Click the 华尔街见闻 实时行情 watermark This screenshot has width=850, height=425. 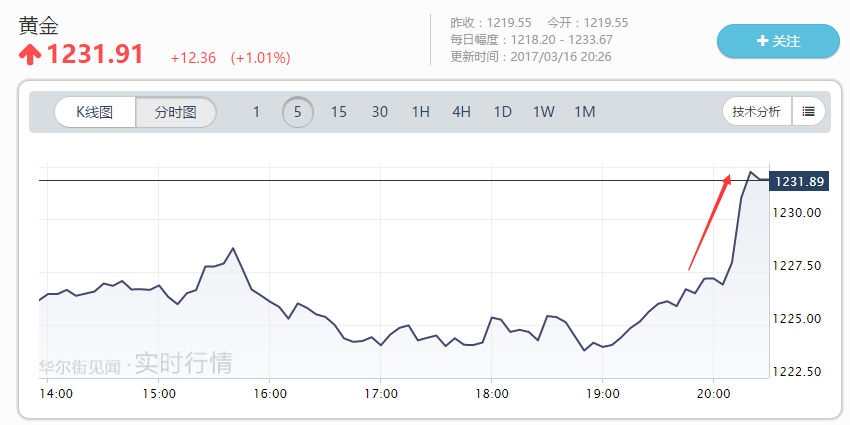(x=136, y=362)
